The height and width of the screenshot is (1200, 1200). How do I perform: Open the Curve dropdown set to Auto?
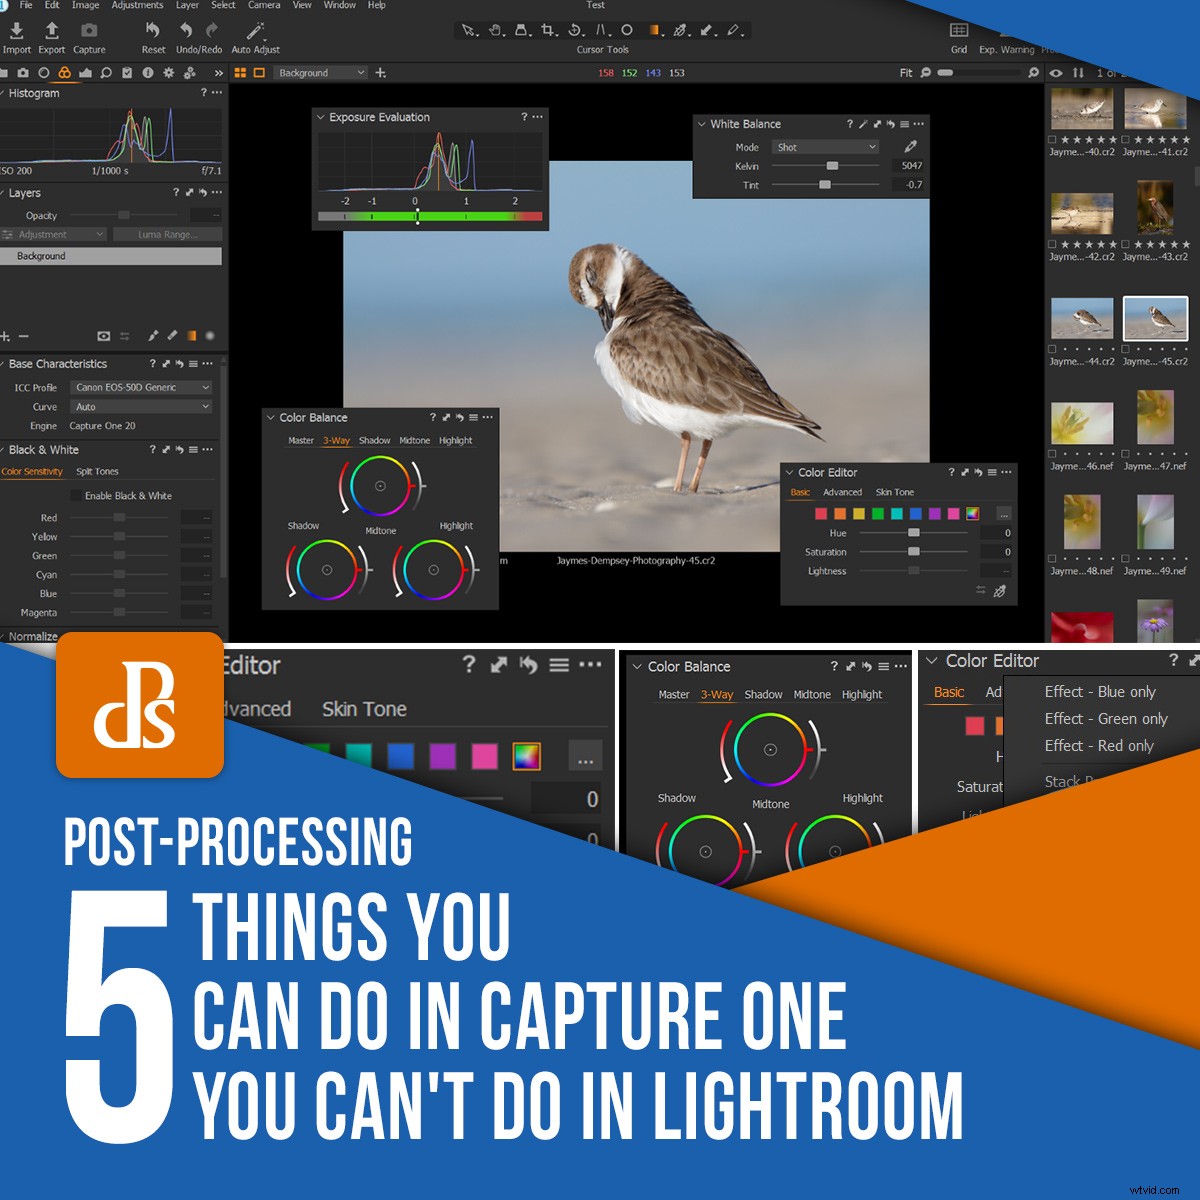click(x=140, y=406)
